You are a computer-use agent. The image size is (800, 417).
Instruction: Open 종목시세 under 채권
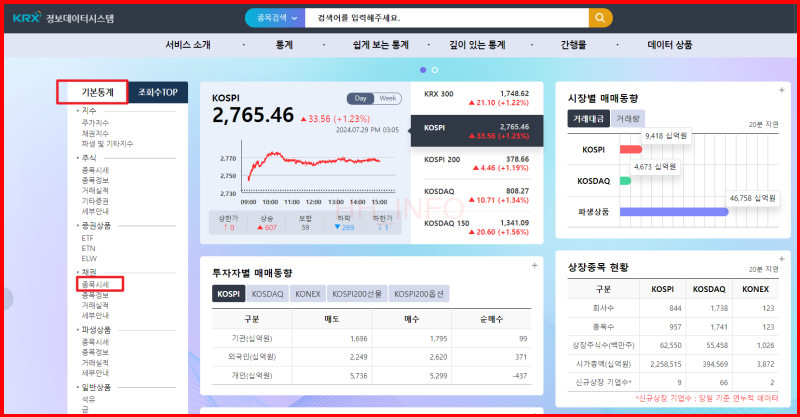(95, 284)
